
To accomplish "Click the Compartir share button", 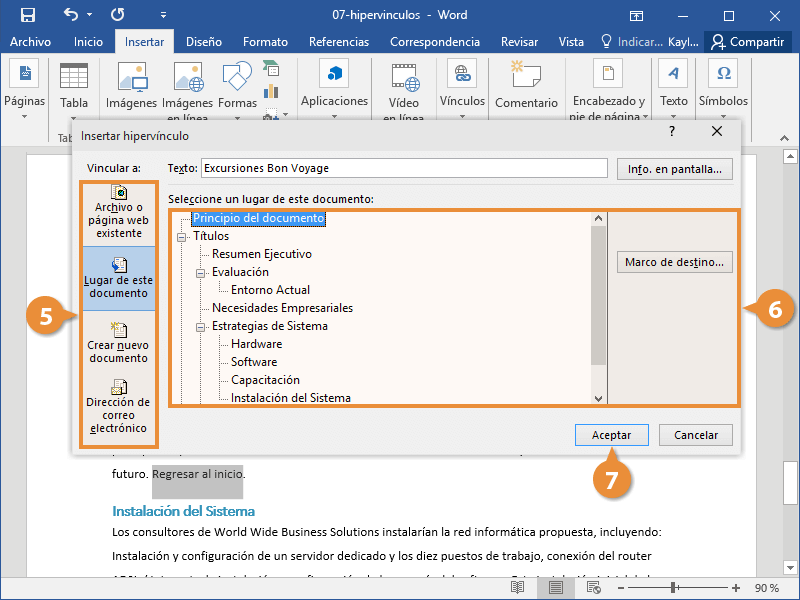I will click(747, 42).
